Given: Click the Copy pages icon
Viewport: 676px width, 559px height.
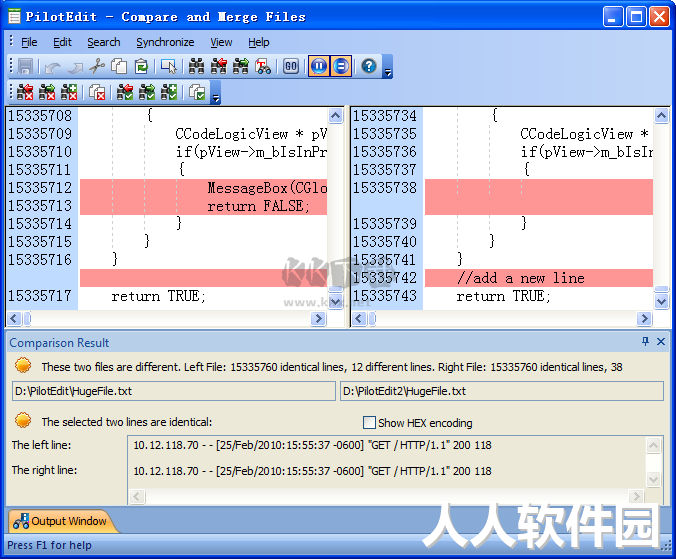Looking at the screenshot, I should [119, 67].
